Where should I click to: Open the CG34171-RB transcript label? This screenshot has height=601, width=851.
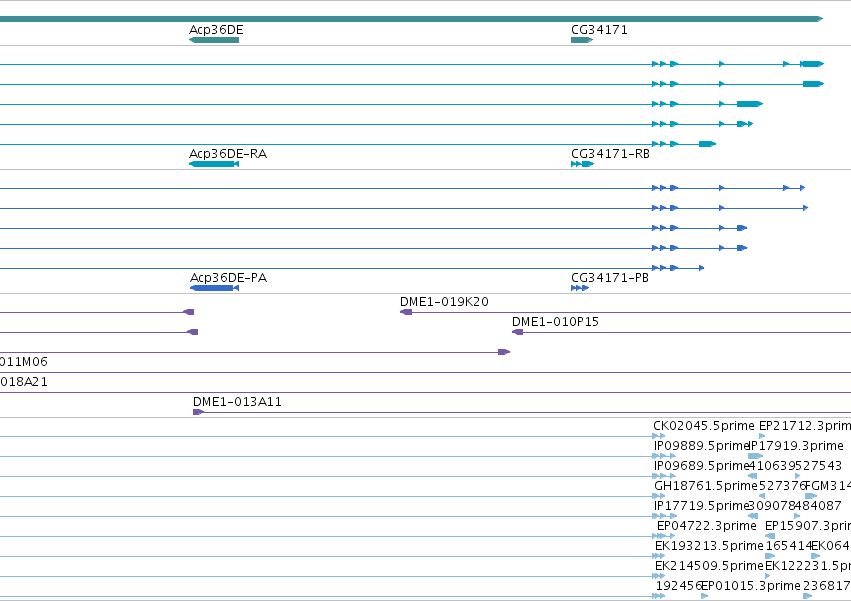tap(610, 154)
